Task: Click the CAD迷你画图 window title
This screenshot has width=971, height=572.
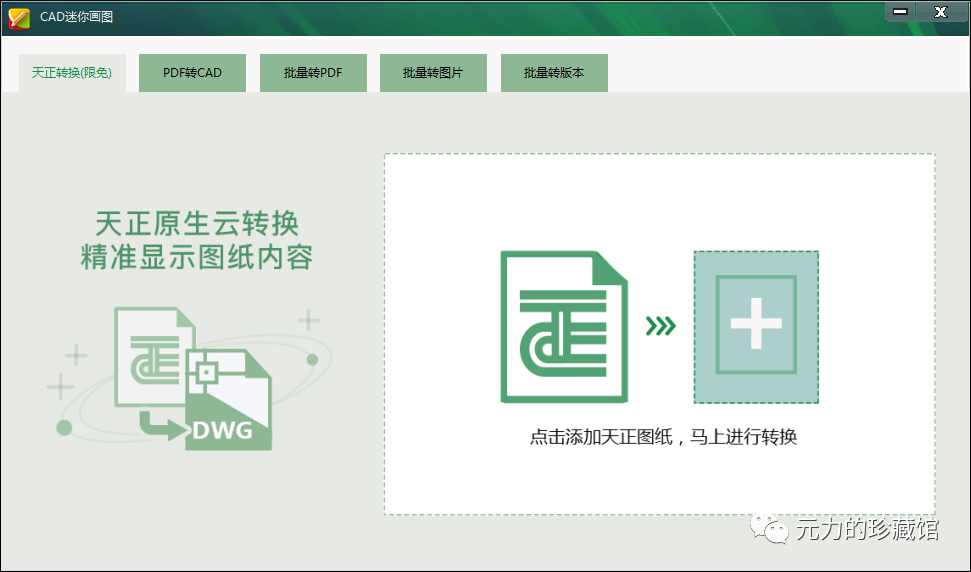Action: [77, 17]
